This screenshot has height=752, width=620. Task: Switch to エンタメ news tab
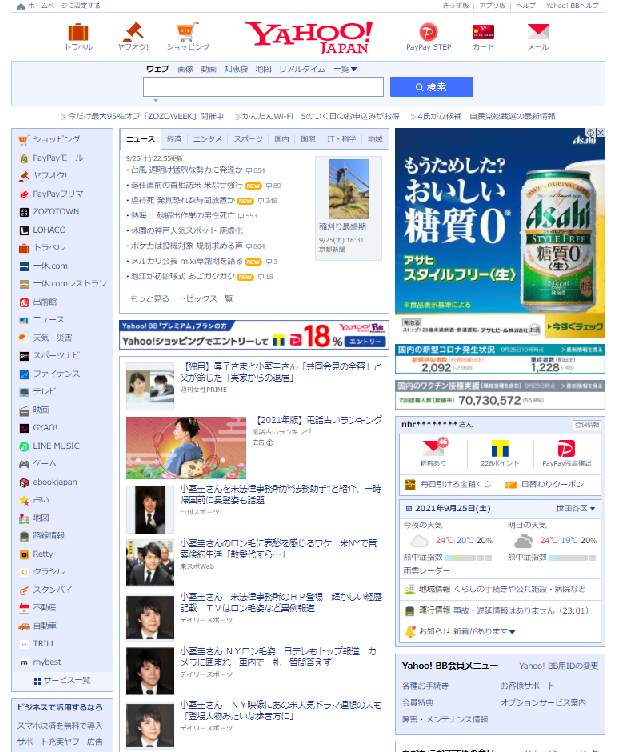pos(207,139)
